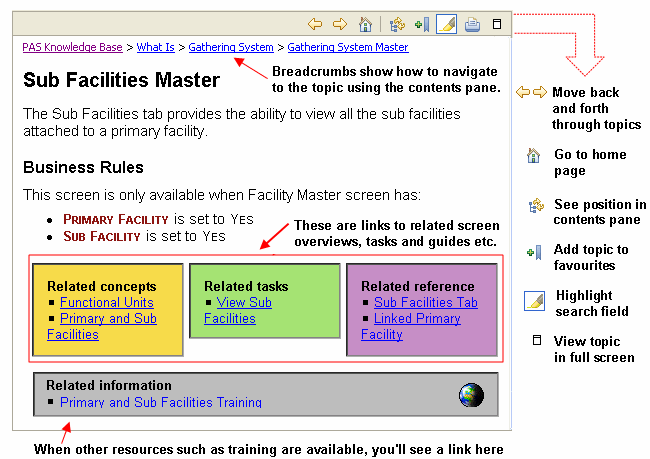Open the What Is breadcrumb link
The width and height of the screenshot is (650, 459).
(155, 47)
